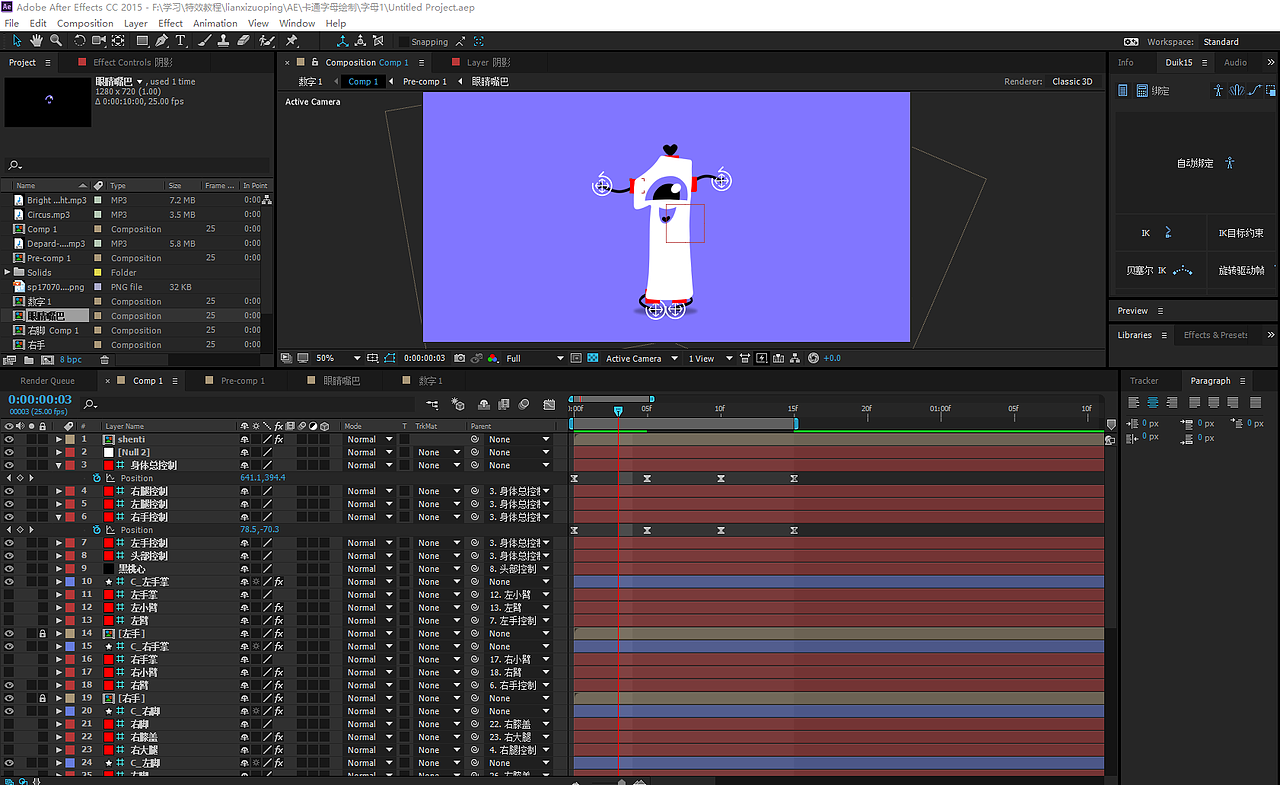Open Show Channel color management icon
Image resolution: width=1280 pixels, height=785 pixels.
coord(491,358)
